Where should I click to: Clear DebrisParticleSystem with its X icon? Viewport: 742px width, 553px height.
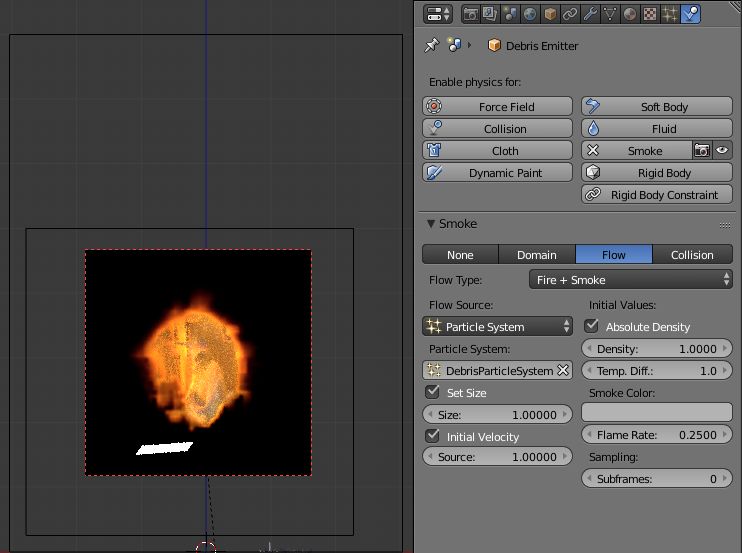coord(563,370)
